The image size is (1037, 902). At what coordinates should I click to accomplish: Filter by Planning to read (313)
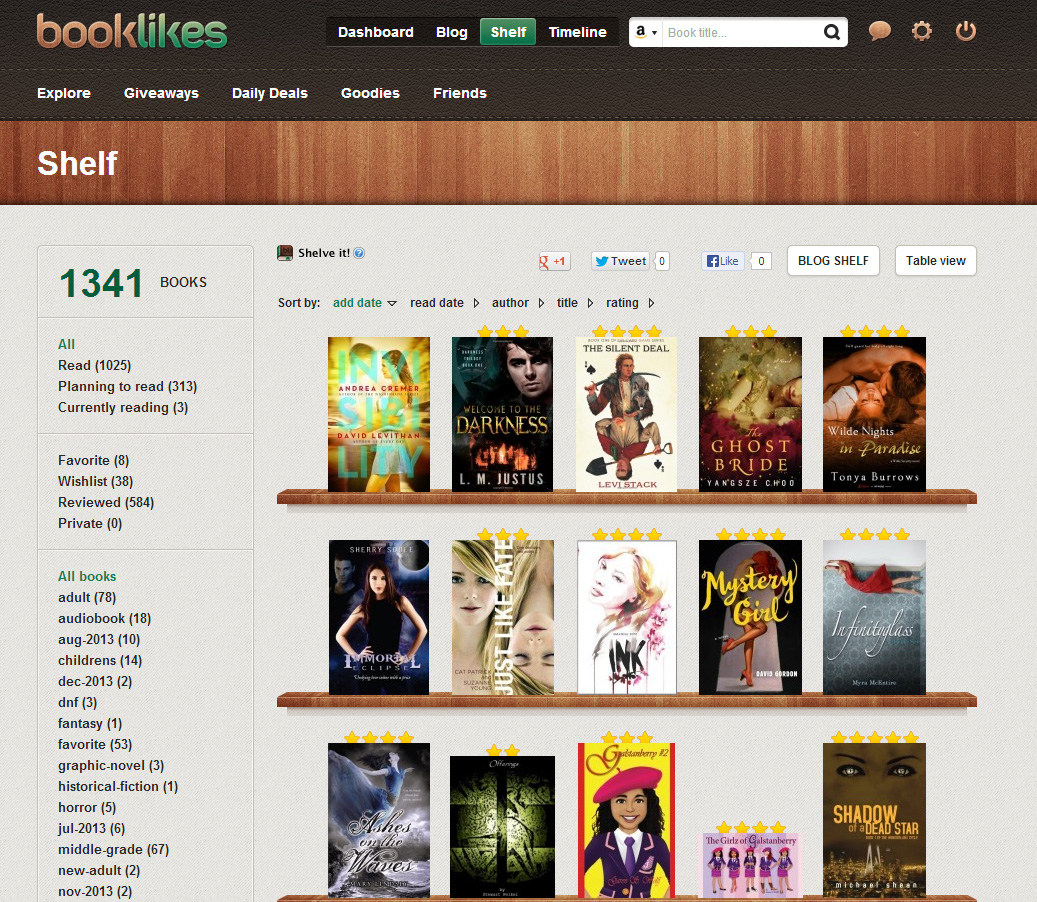point(128,386)
